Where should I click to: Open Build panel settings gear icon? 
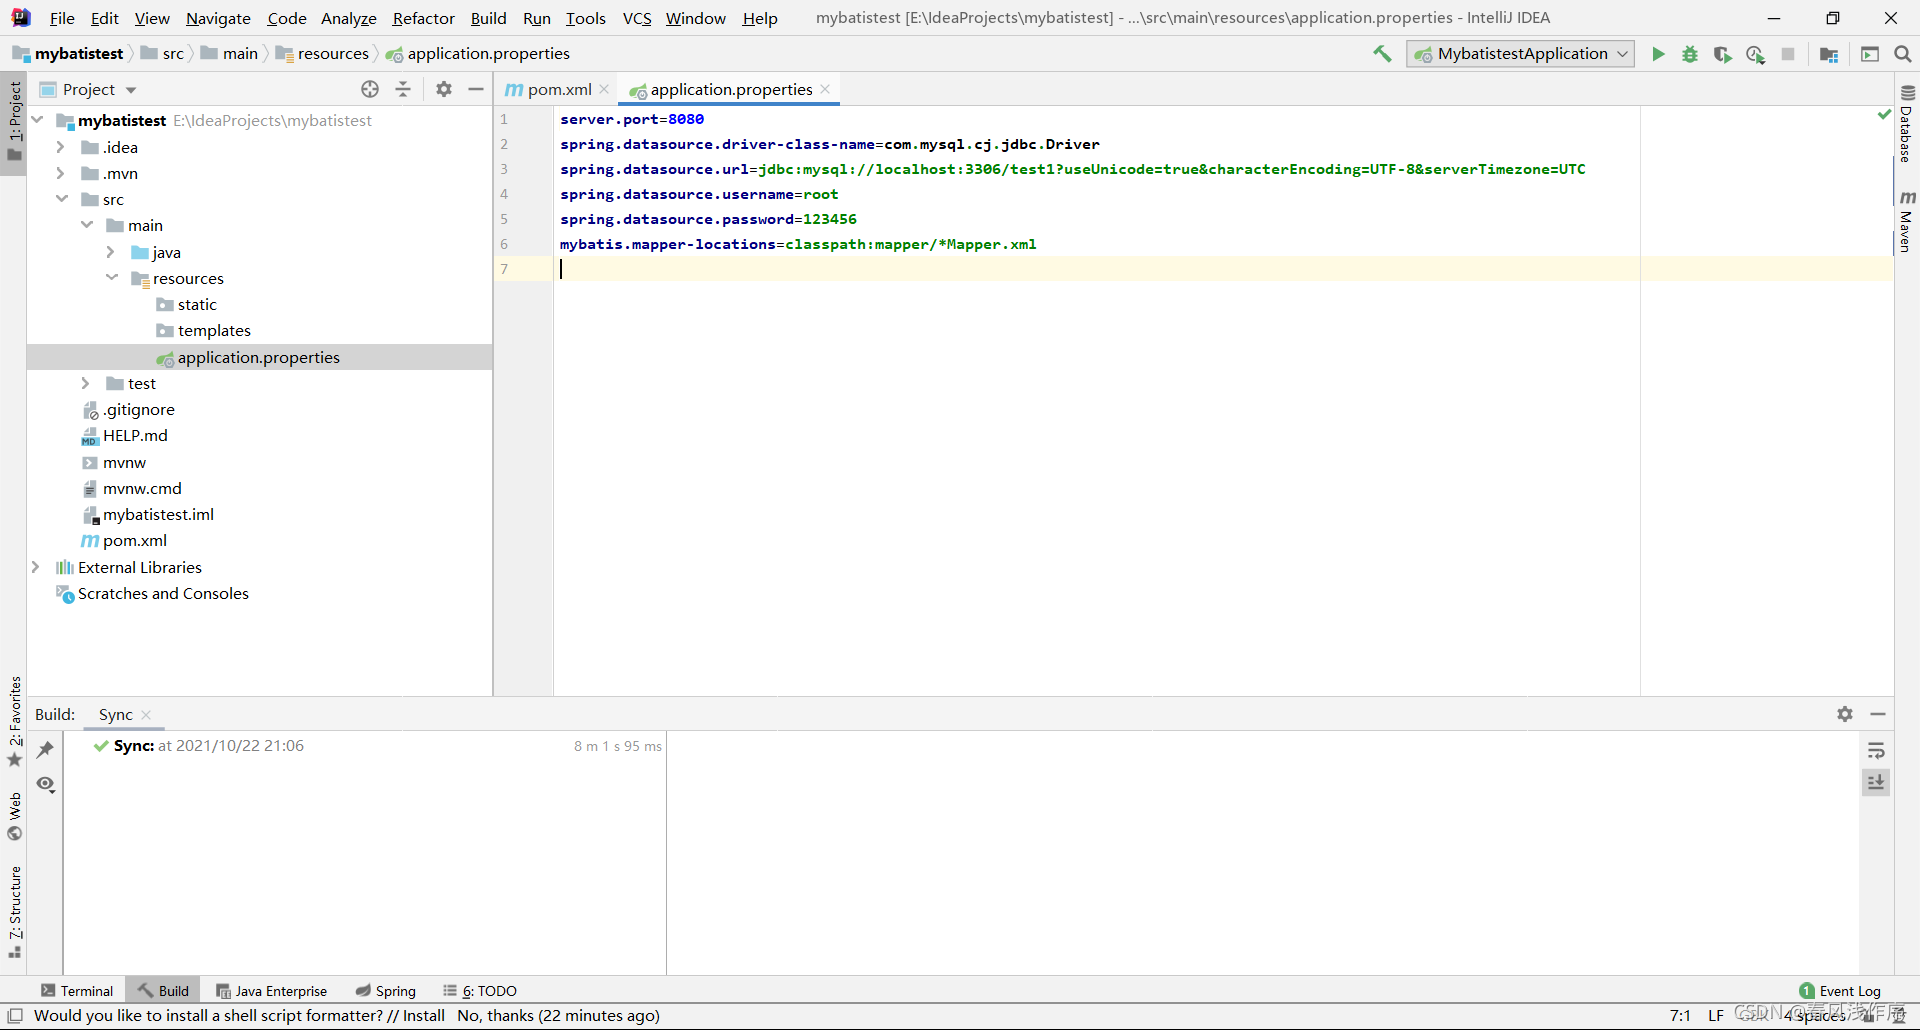coord(1845,714)
